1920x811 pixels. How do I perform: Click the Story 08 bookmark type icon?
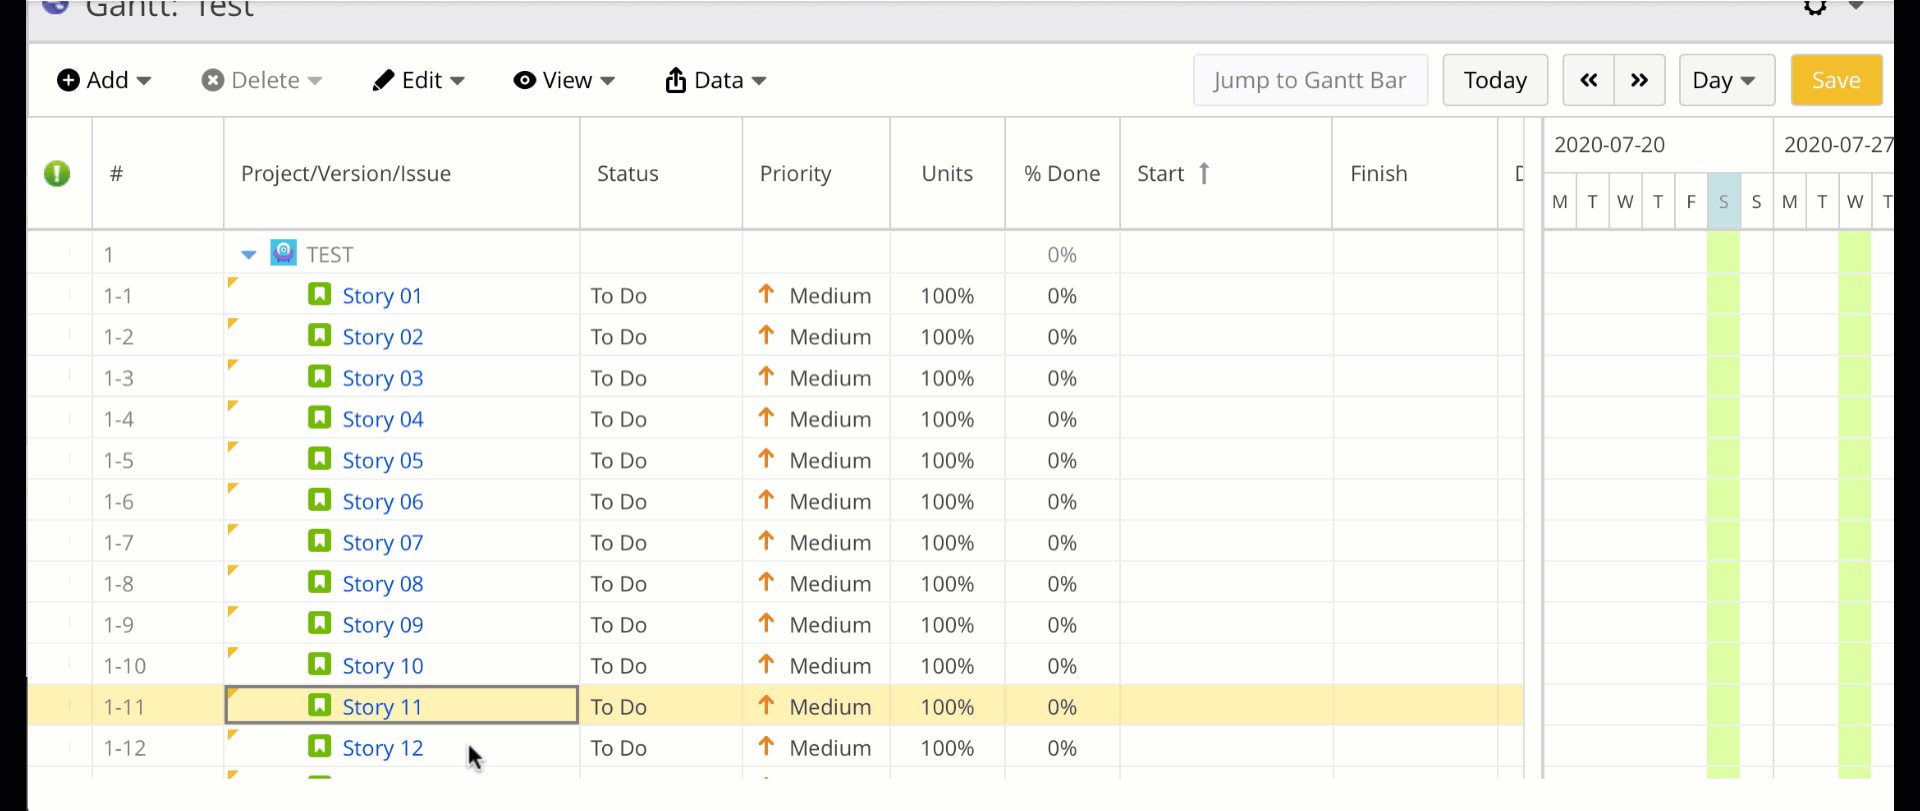point(319,582)
